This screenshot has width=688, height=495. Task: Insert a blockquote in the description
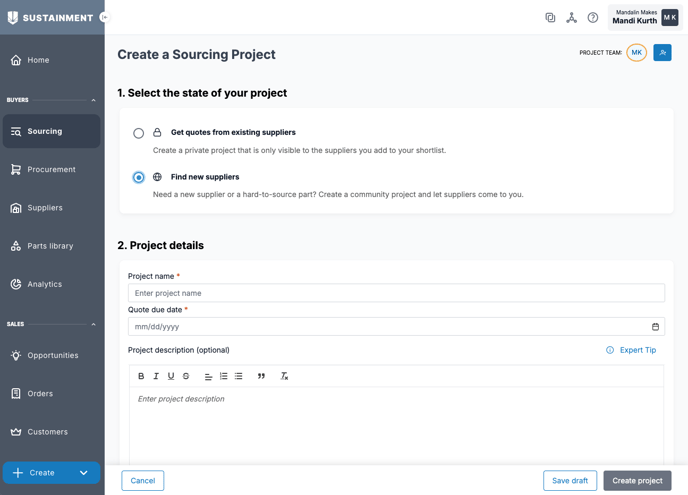(x=262, y=376)
